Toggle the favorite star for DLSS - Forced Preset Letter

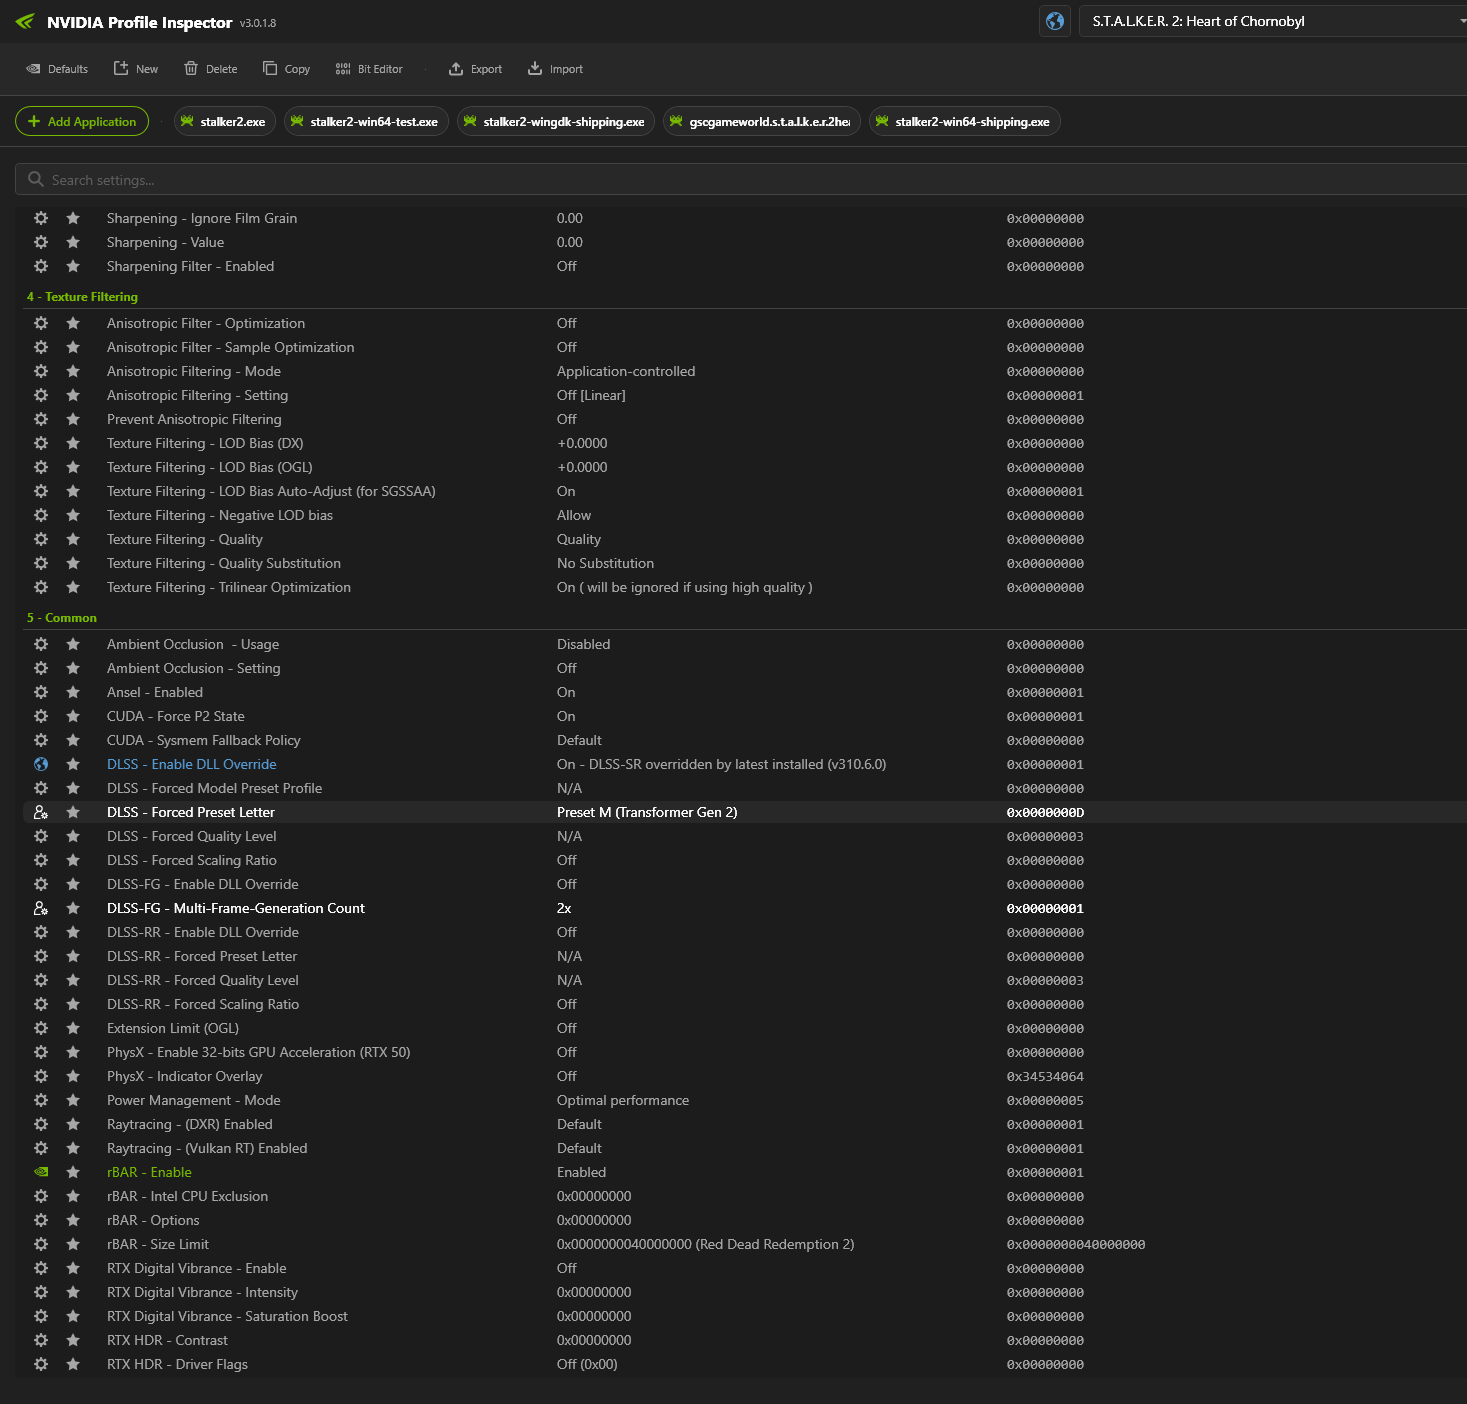(73, 812)
